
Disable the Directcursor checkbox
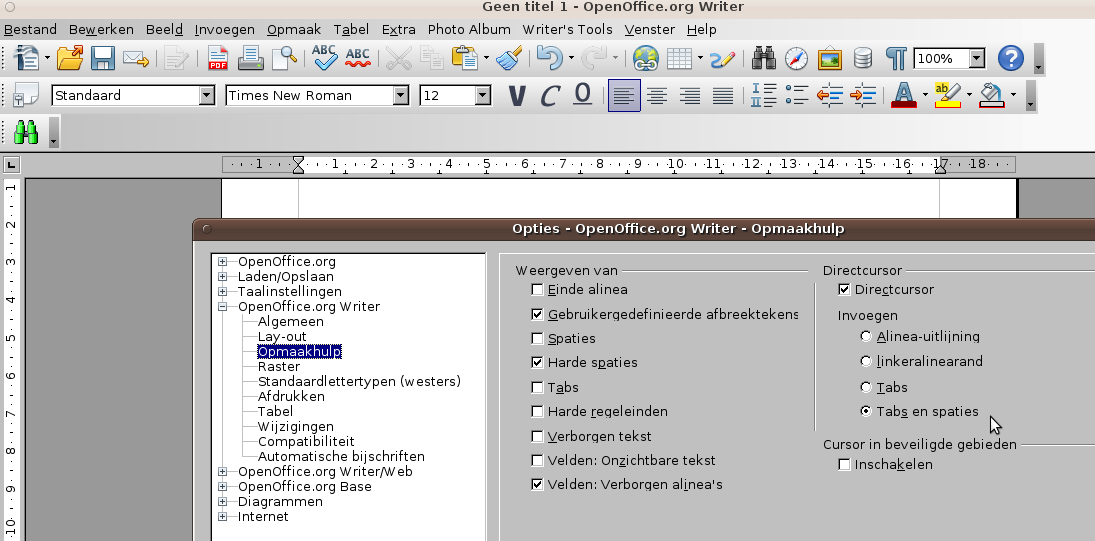[x=845, y=290]
